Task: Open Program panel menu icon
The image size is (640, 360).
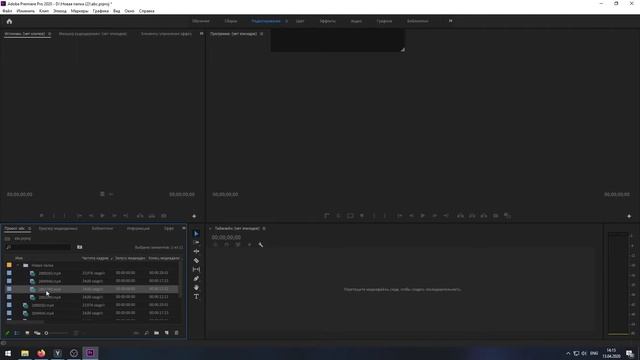Action: click(x=262, y=34)
